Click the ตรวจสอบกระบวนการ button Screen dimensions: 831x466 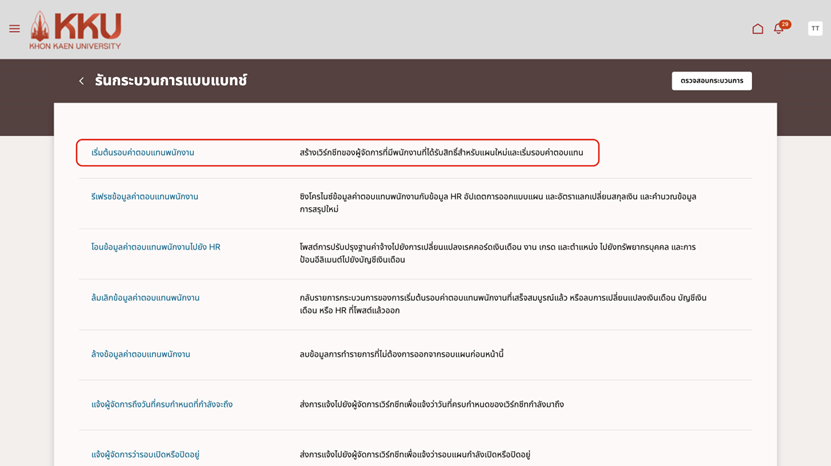[711, 81]
